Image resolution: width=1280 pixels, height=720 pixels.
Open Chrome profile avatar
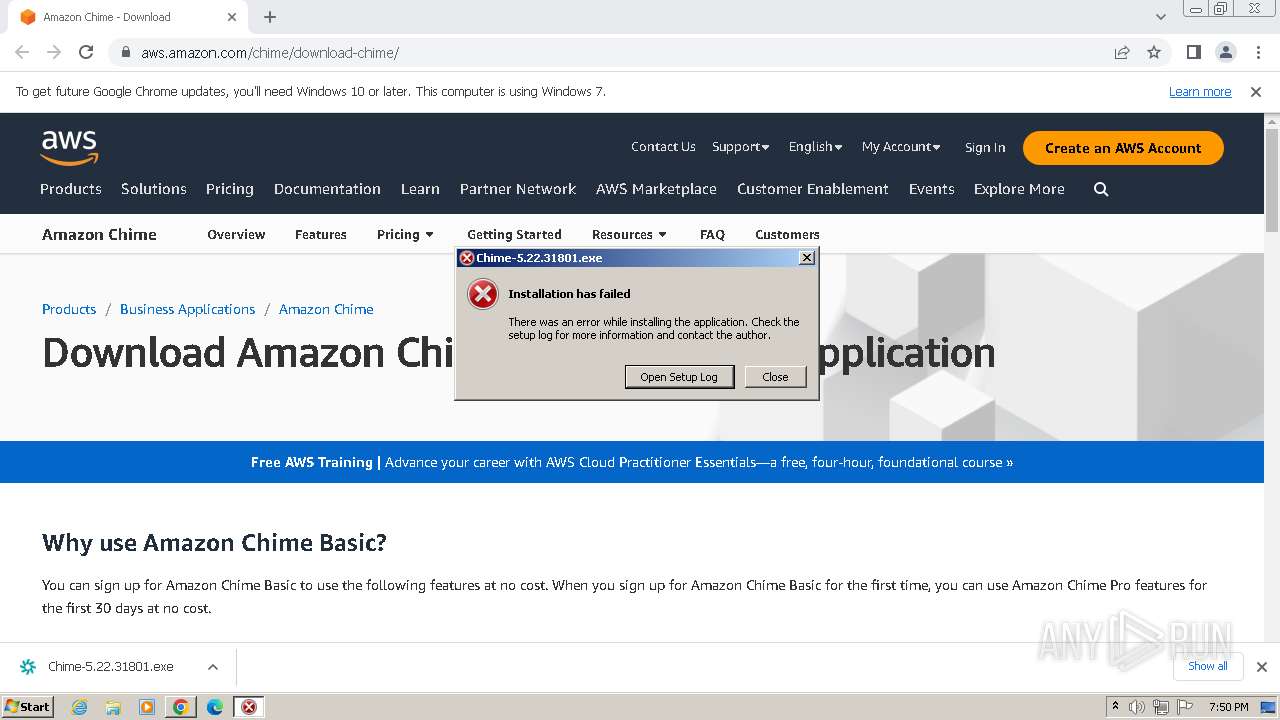[x=1225, y=52]
